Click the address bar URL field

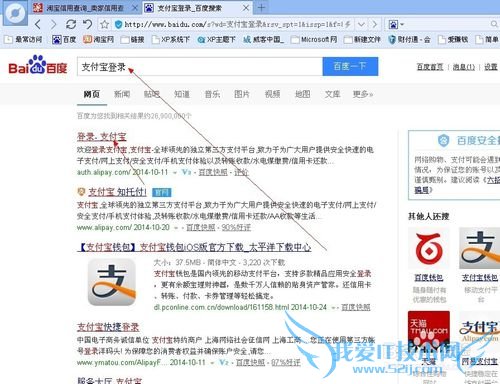coord(233,24)
